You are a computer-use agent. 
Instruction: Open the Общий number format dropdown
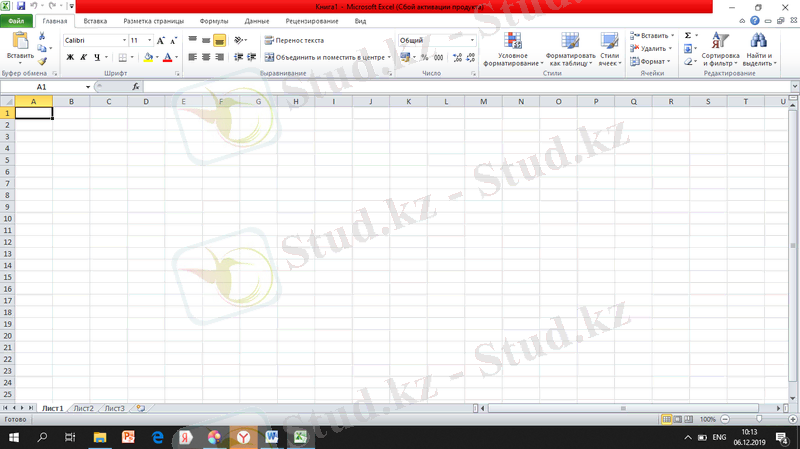coord(472,40)
